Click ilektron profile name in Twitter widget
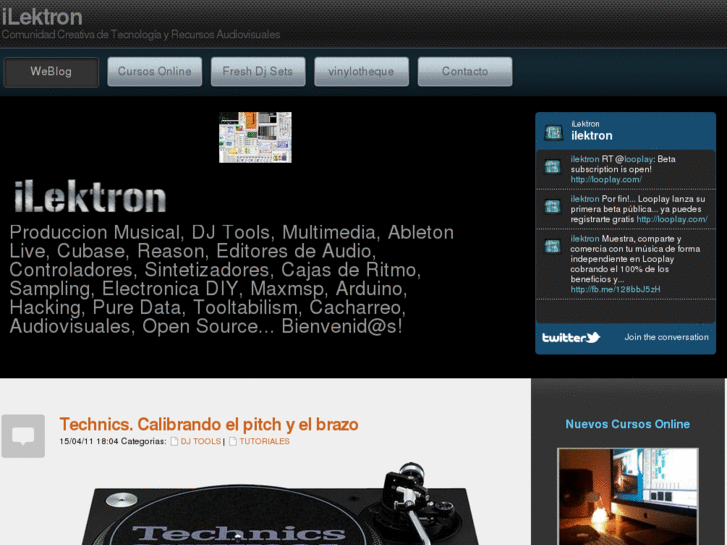 592,136
